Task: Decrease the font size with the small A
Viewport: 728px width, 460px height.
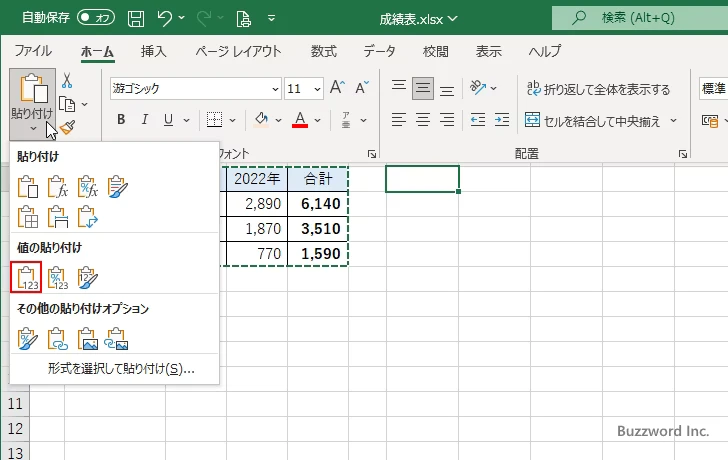Action: point(362,87)
